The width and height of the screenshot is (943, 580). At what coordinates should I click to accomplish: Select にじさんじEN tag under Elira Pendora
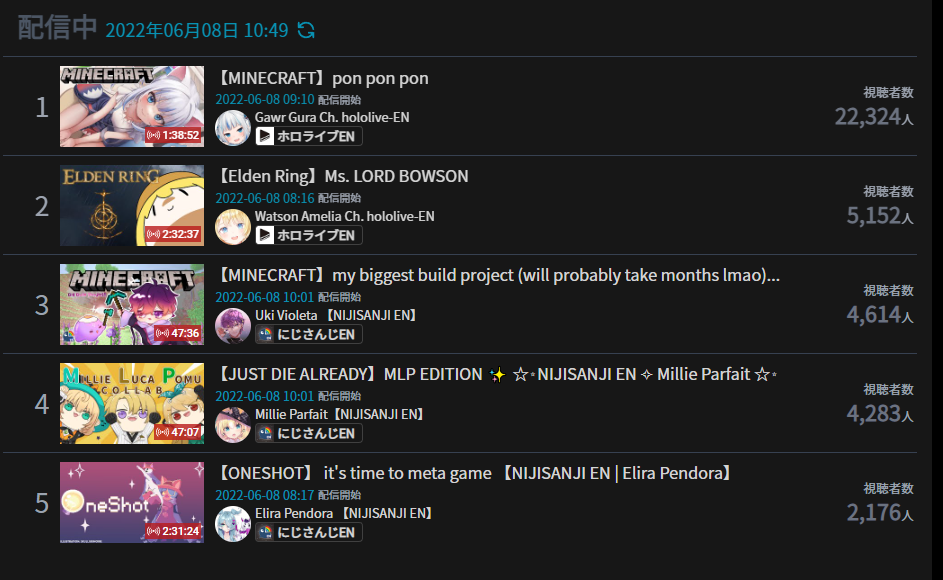[309, 532]
